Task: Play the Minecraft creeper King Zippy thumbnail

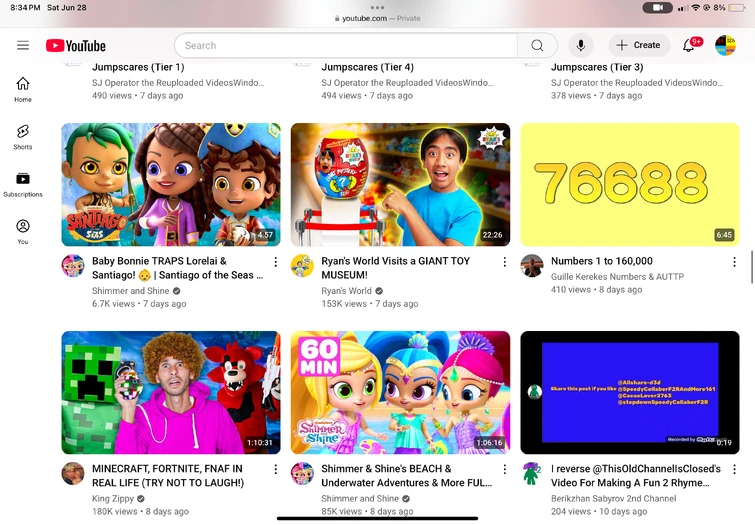Action: pyautogui.click(x=171, y=392)
